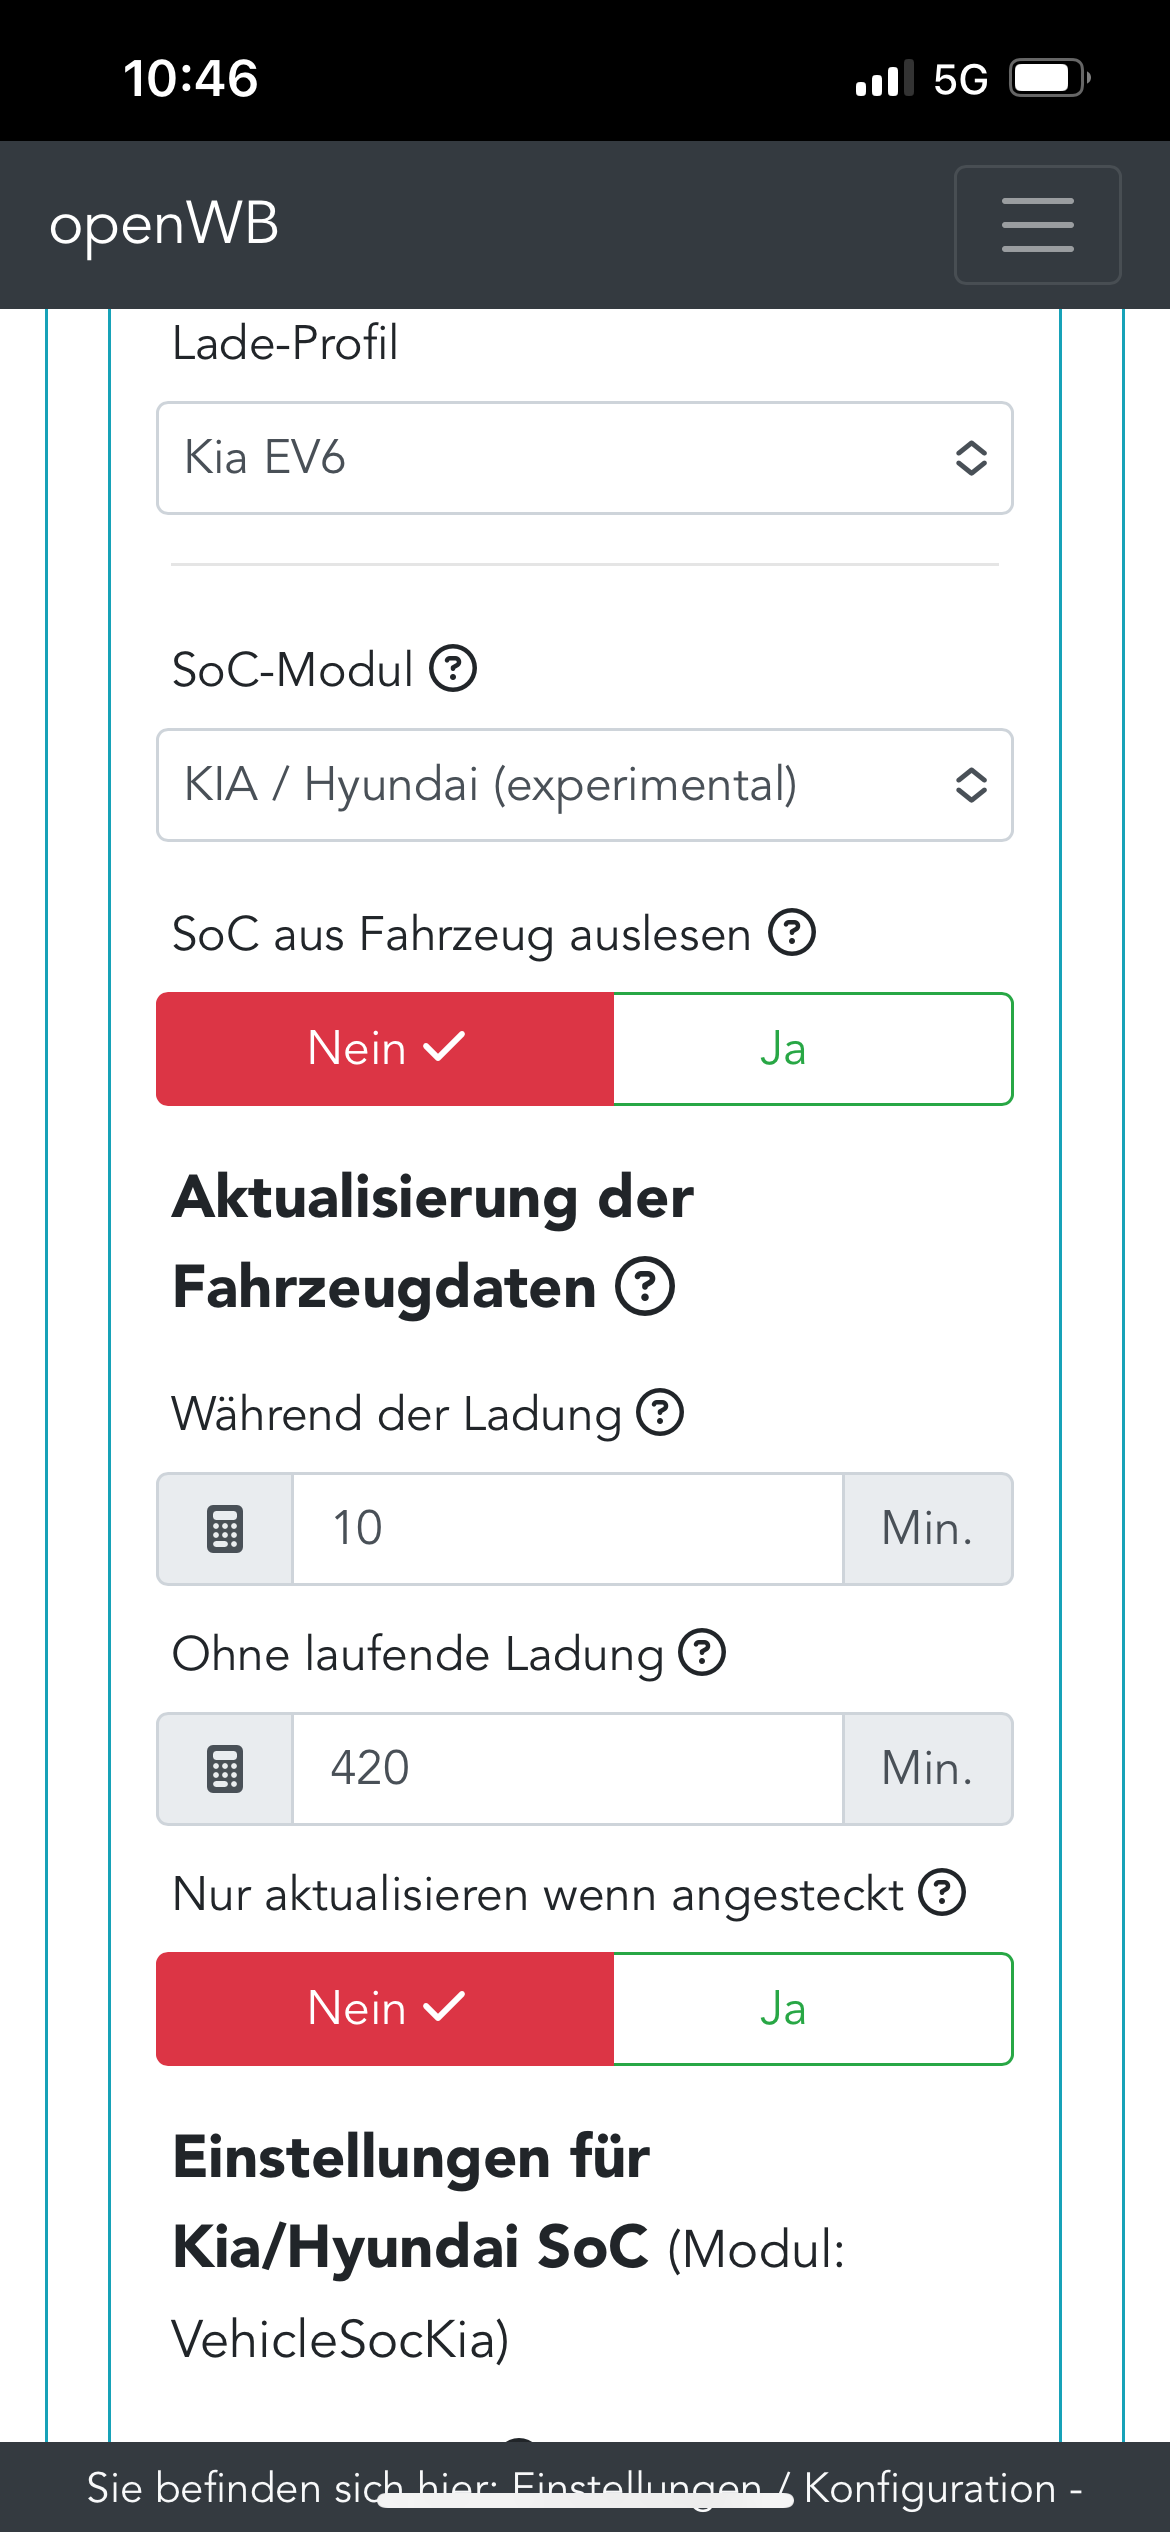Screen dimensions: 1170x2532
Task: Focus the Ohne laufende Ladung minutes field
Action: [x=567, y=1769]
